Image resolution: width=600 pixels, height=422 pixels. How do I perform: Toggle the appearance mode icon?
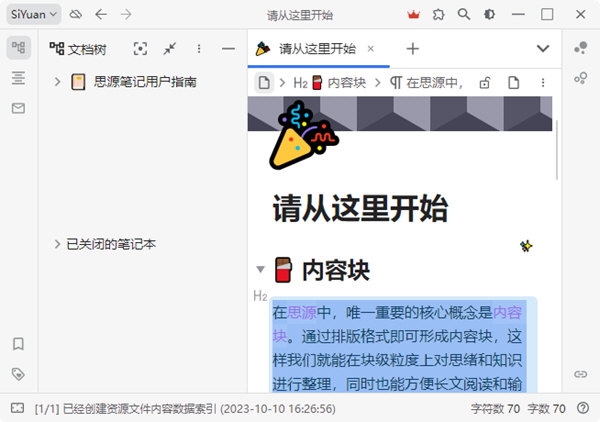tap(489, 15)
